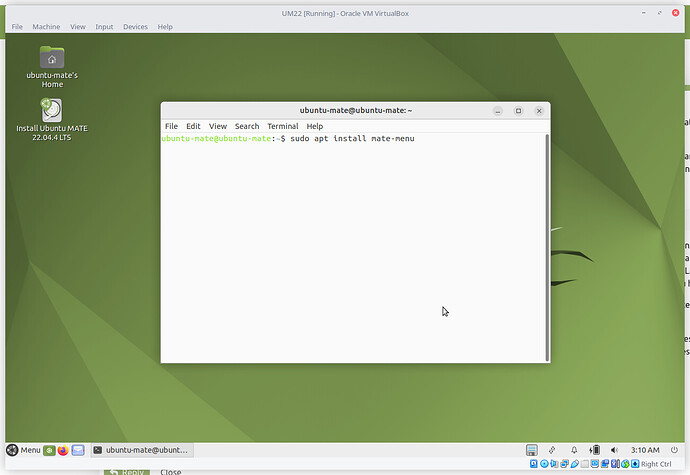This screenshot has height=475, width=690.
Task: Open terminal File menu
Action: pyautogui.click(x=171, y=126)
